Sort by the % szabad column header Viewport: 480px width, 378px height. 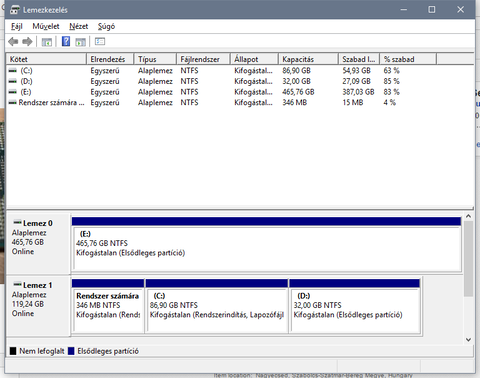408,59
